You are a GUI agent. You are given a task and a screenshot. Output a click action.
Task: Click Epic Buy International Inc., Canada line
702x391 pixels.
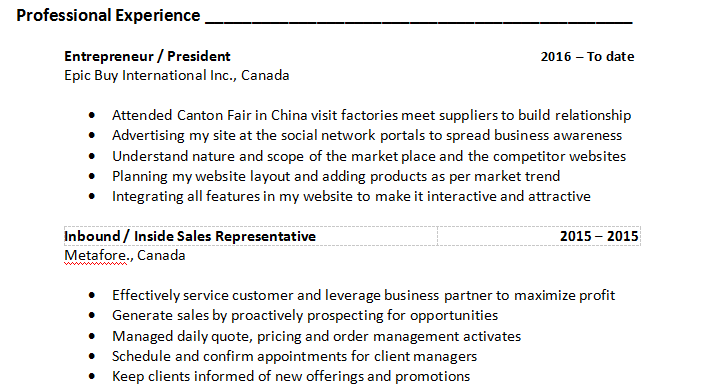click(x=176, y=75)
